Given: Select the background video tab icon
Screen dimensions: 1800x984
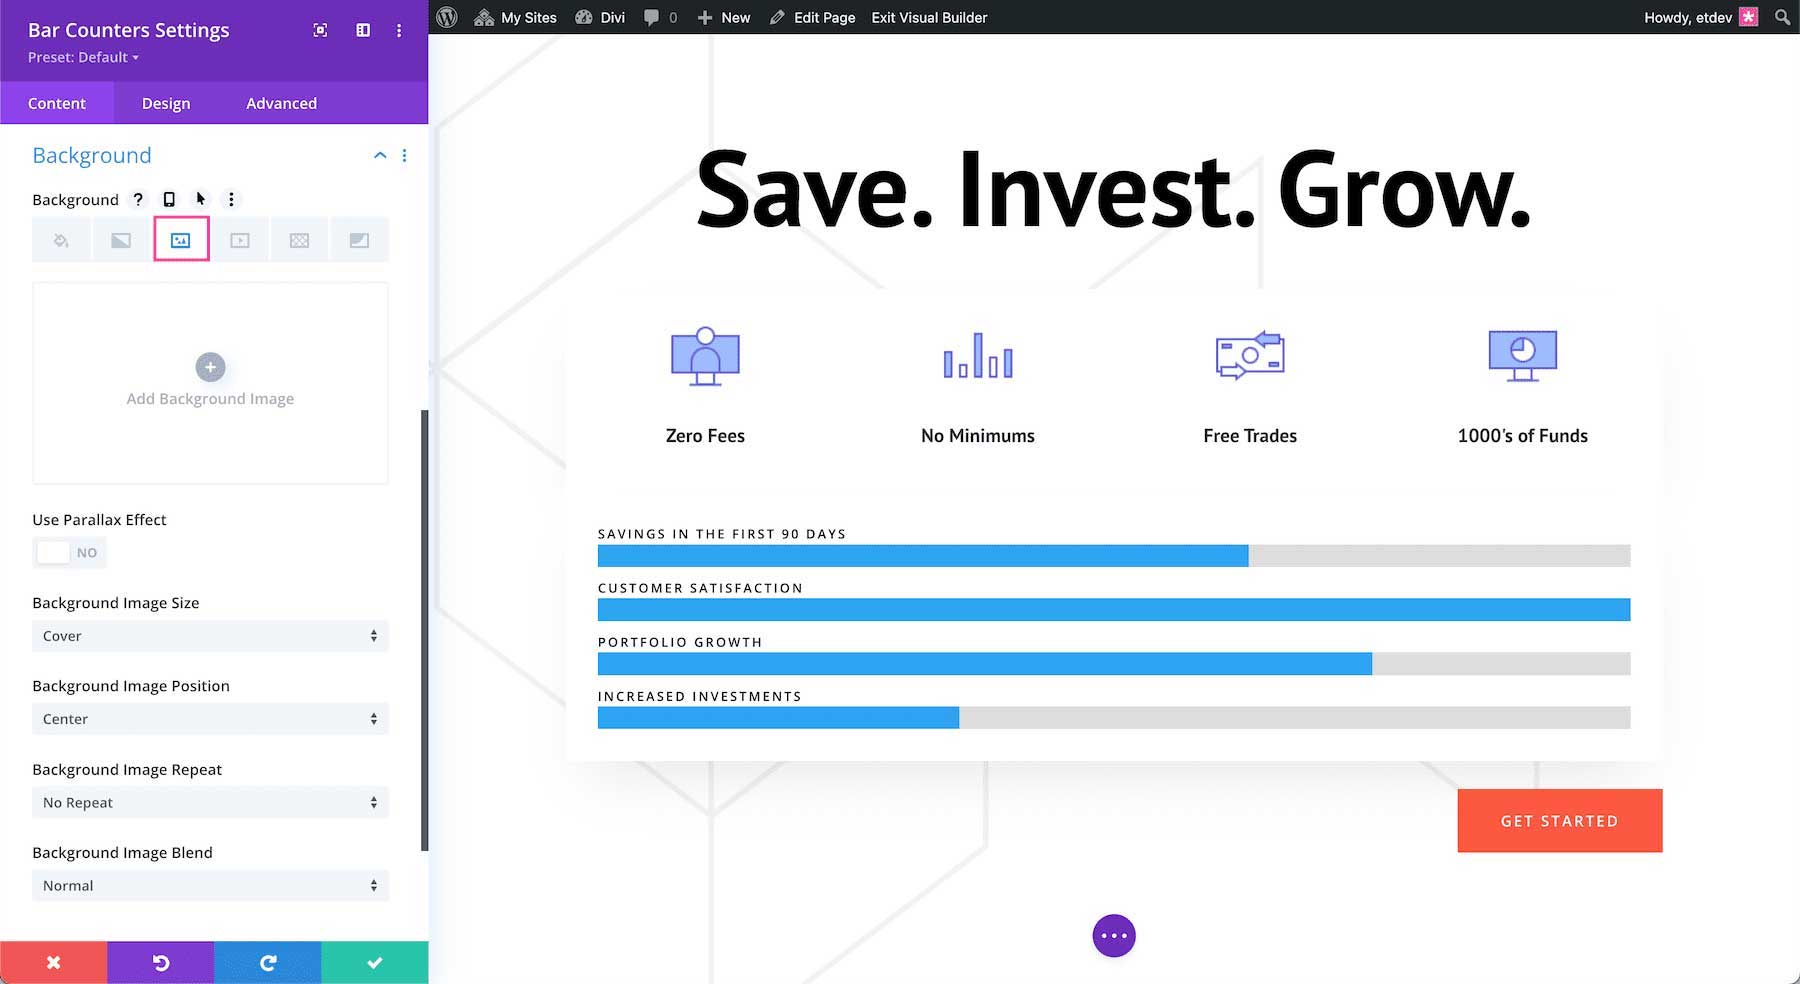Looking at the screenshot, I should (240, 240).
